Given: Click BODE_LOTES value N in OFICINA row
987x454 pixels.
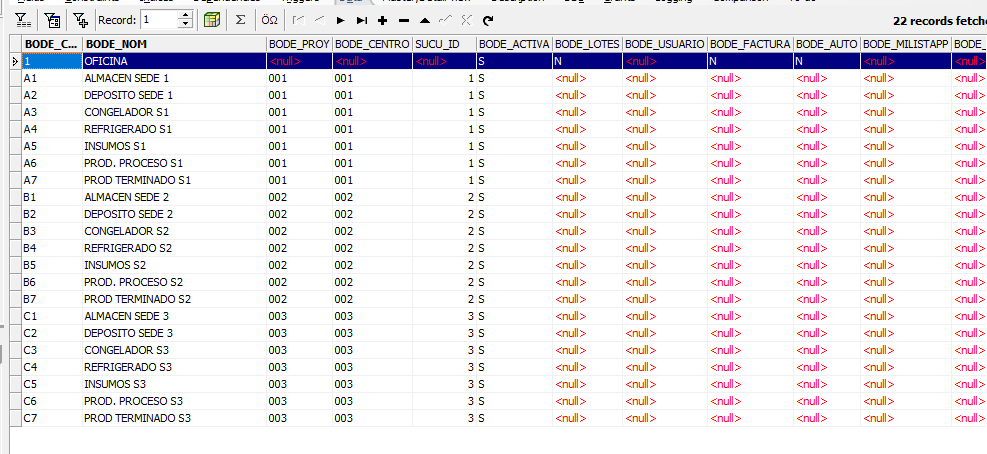Looking at the screenshot, I should coord(587,61).
